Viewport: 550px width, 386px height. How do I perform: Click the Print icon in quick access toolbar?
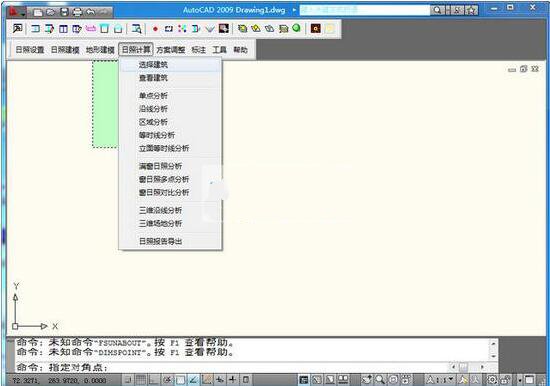[77, 12]
